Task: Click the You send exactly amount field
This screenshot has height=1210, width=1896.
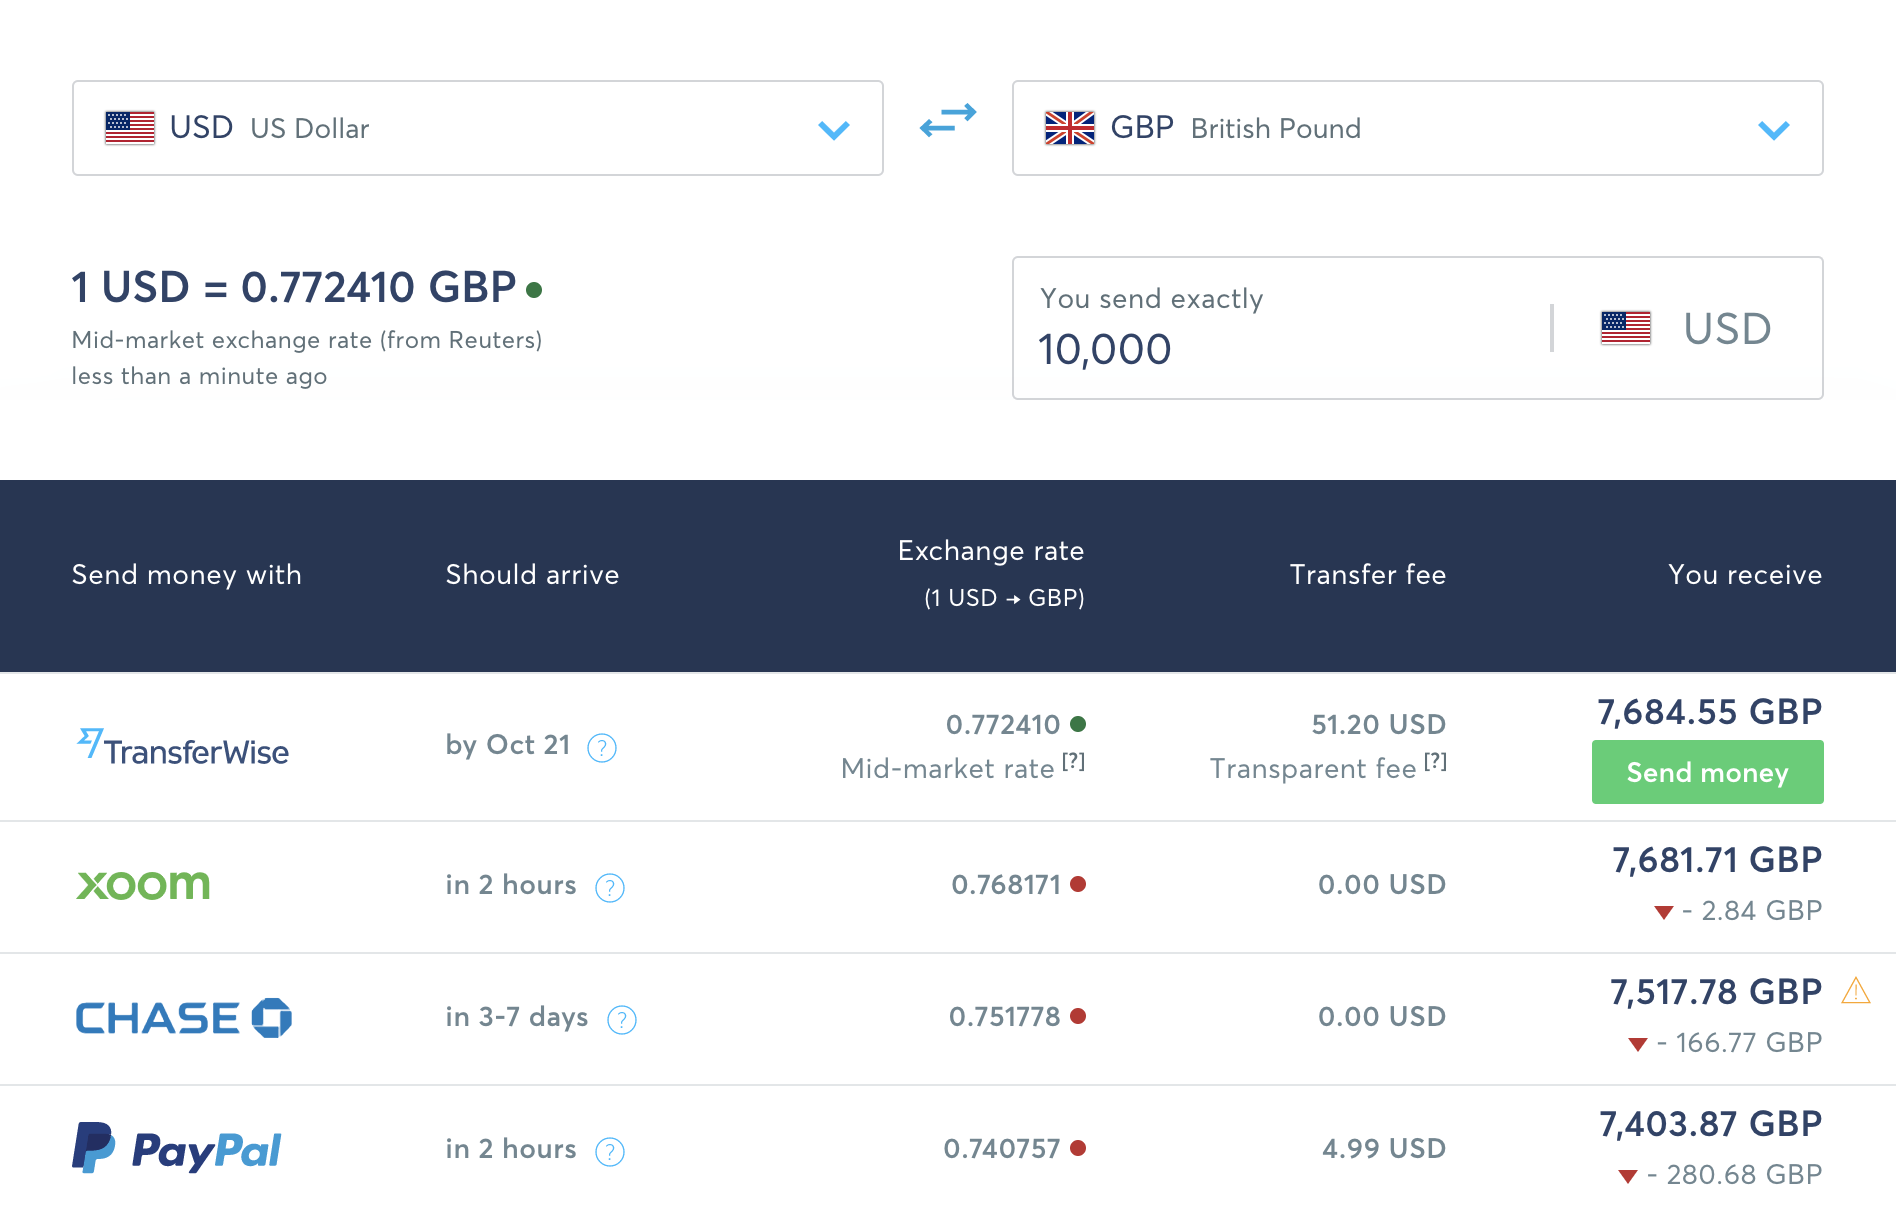Action: tap(1280, 349)
